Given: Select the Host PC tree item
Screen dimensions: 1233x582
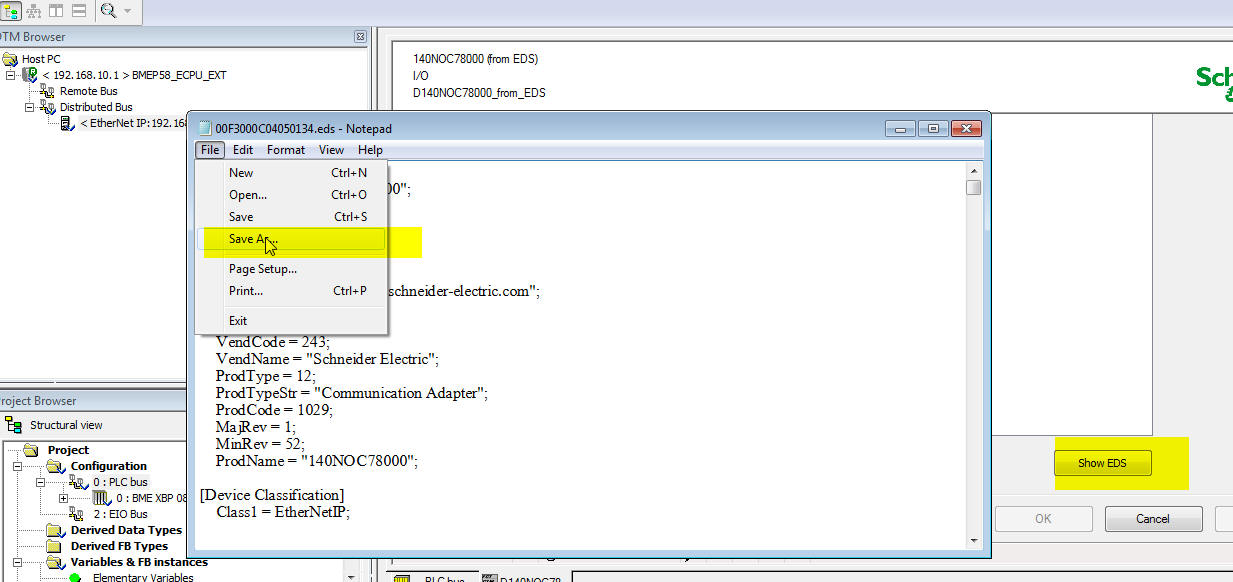Looking at the screenshot, I should [41, 59].
